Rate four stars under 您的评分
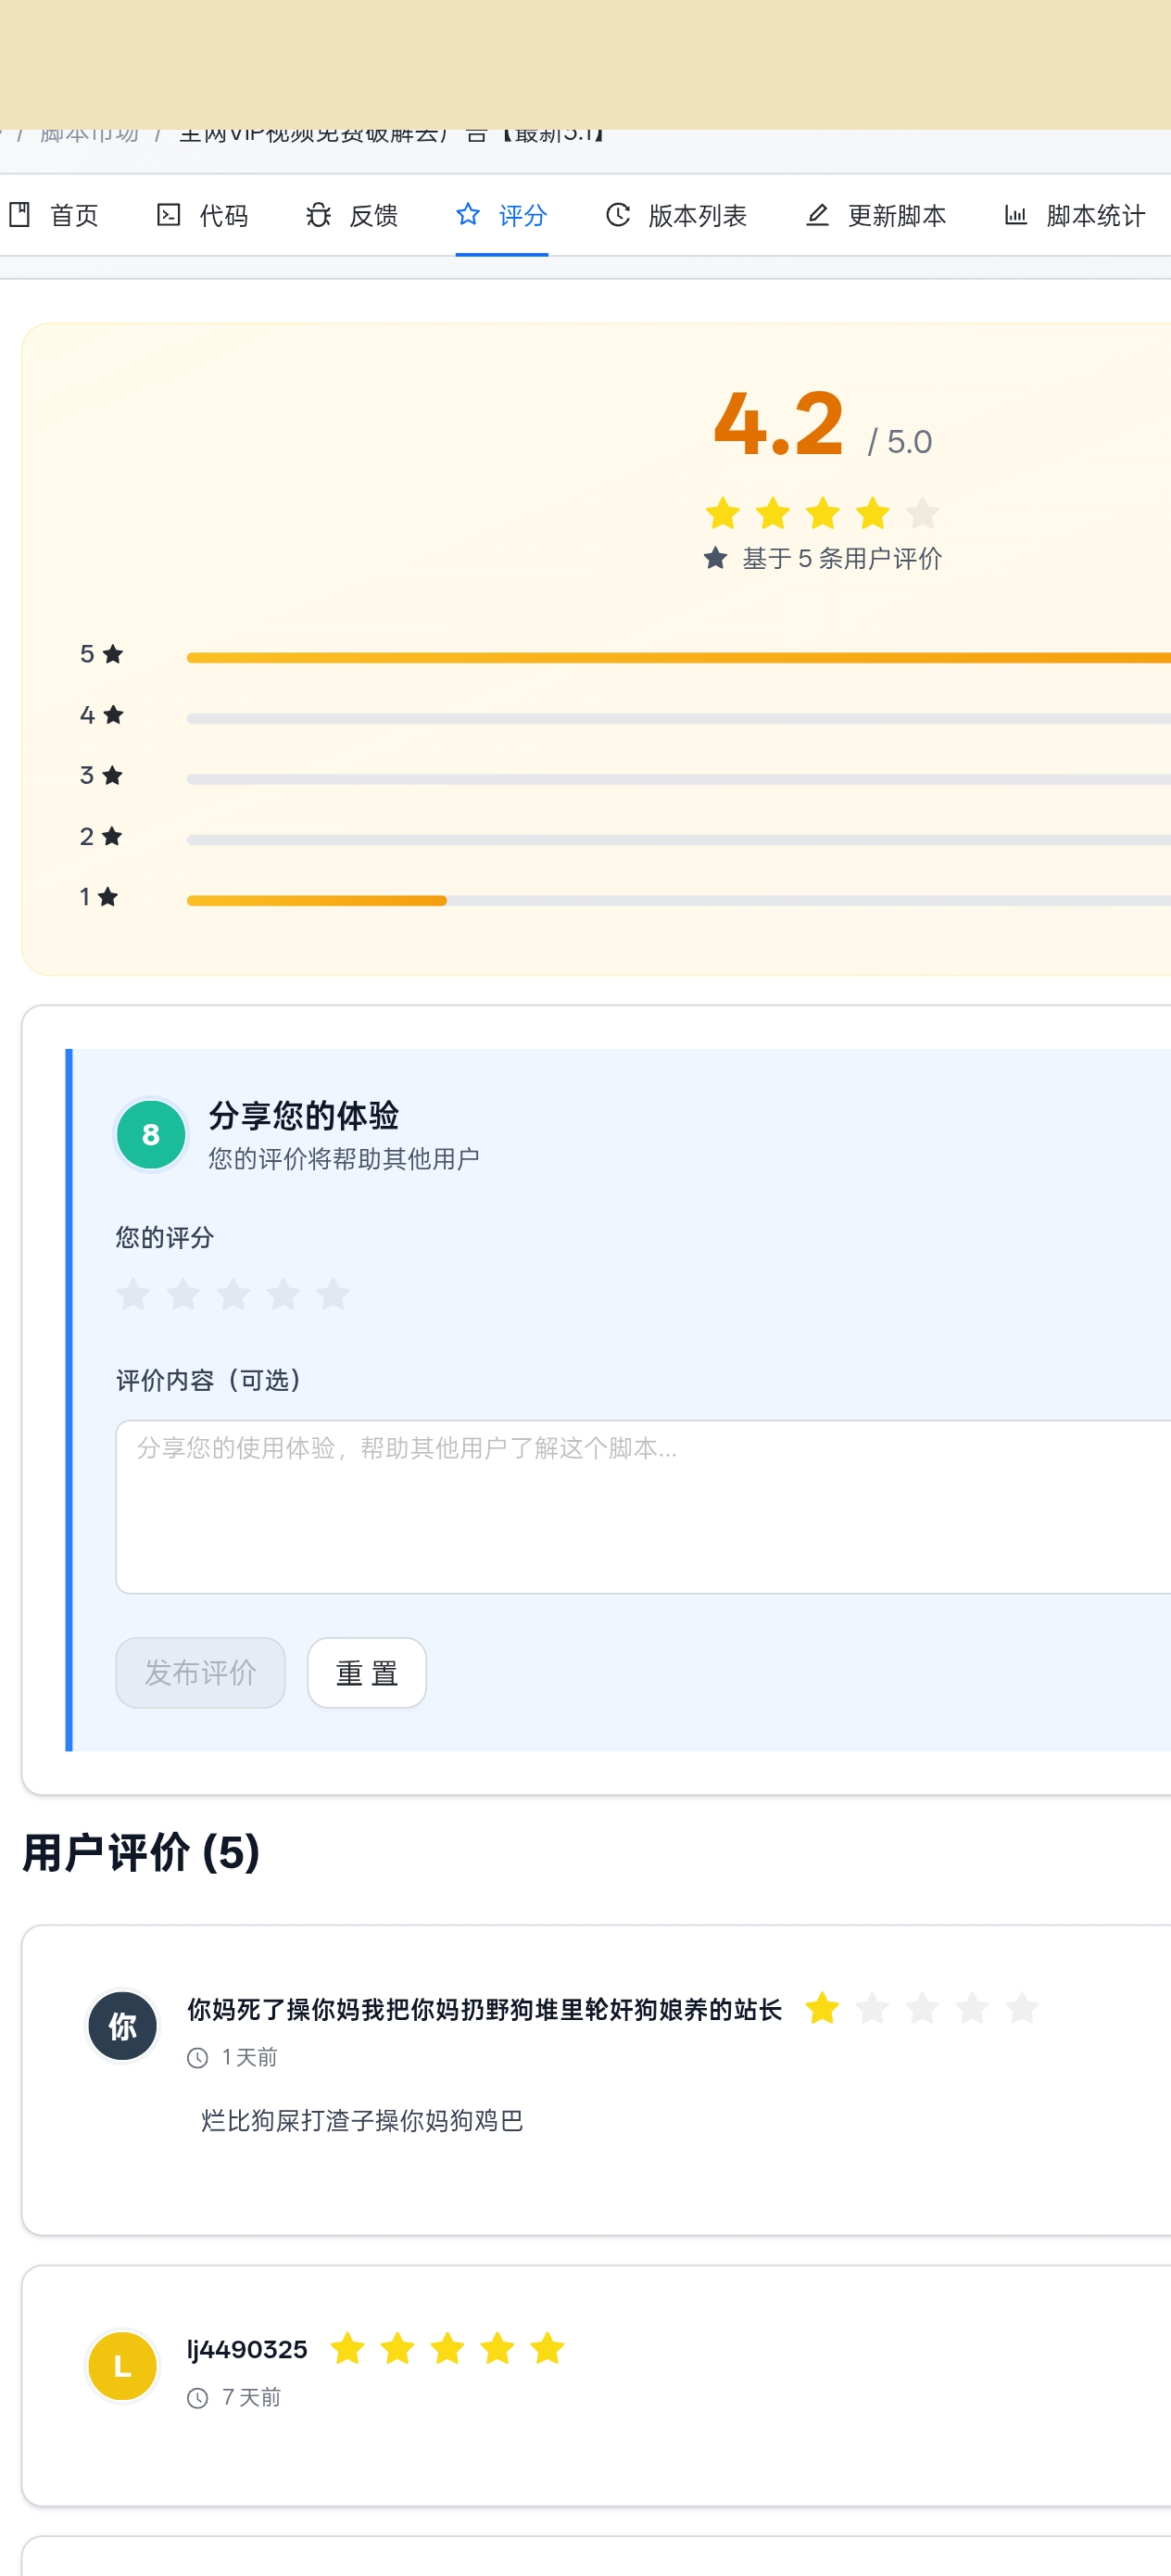Viewport: 1171px width, 2576px height. point(283,1294)
